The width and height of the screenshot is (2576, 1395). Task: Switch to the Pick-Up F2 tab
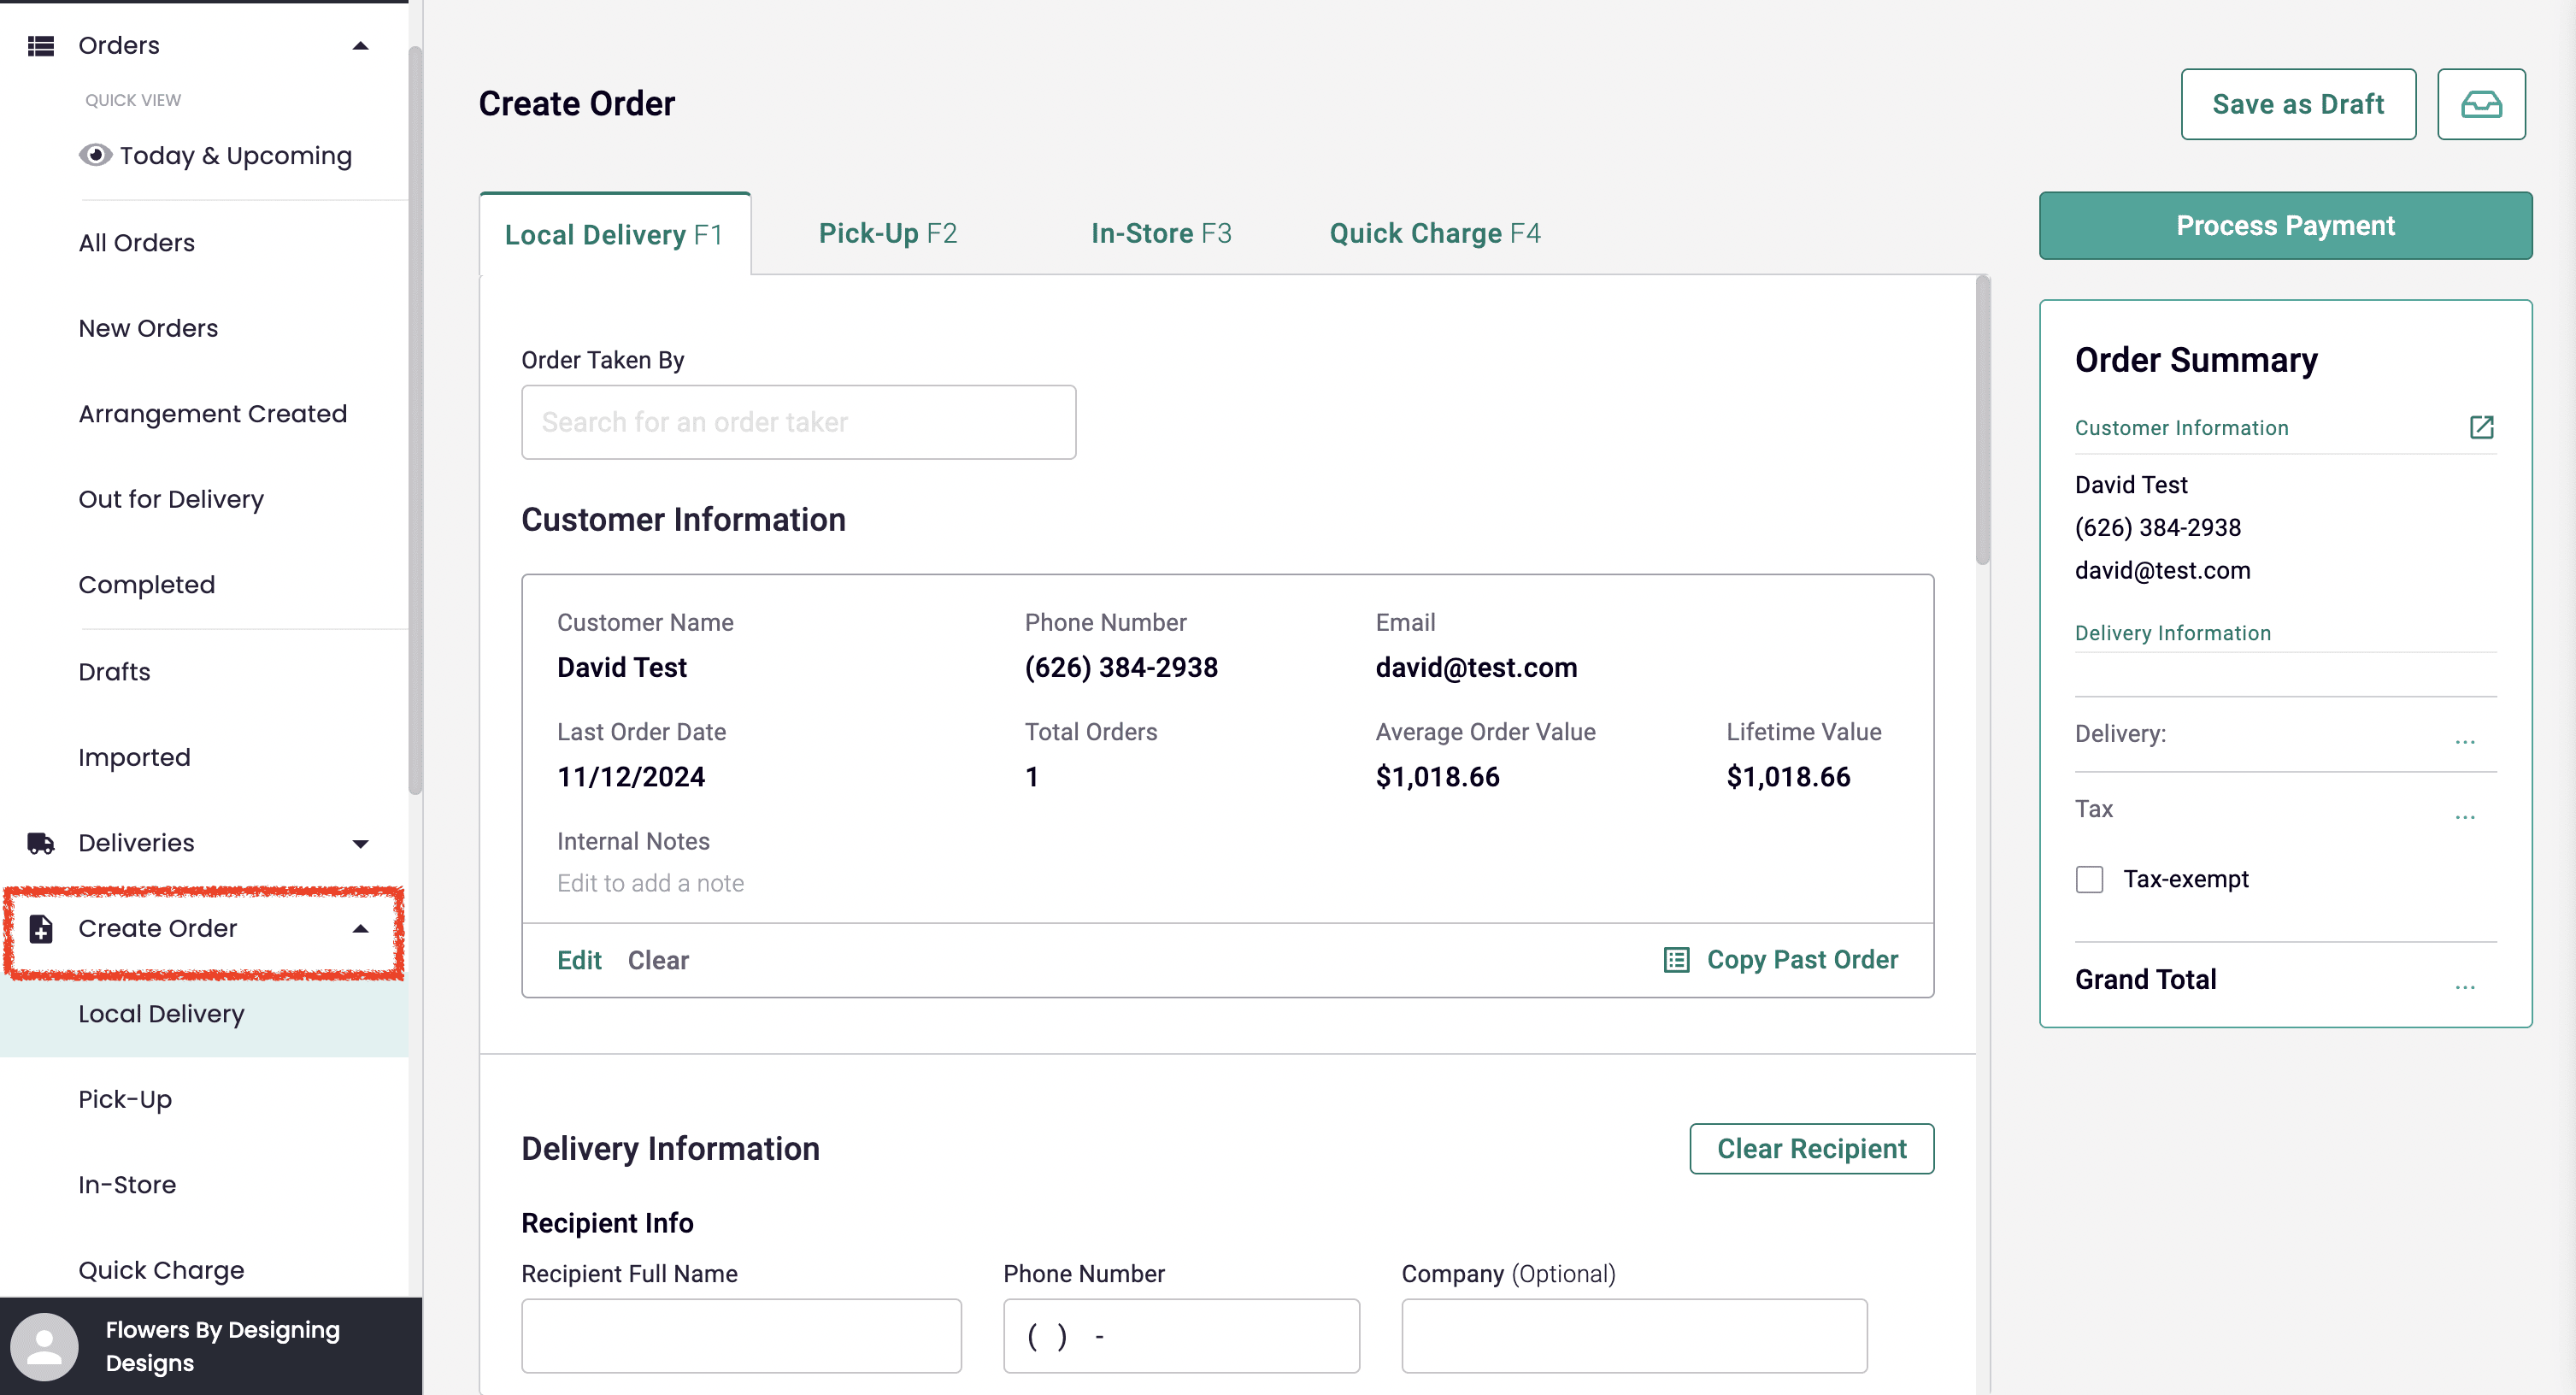(x=887, y=233)
